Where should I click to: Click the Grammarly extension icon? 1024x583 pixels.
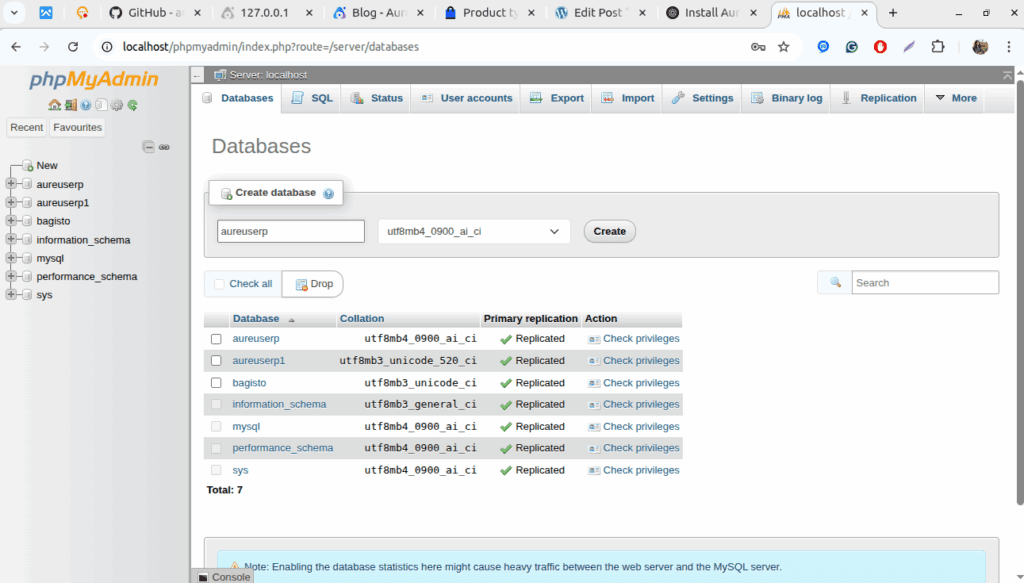point(852,47)
